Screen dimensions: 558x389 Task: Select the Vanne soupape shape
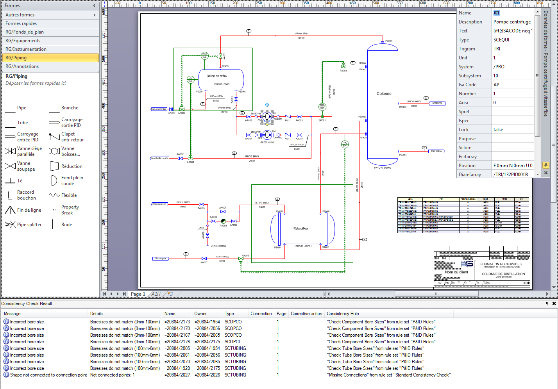[x=20, y=166]
